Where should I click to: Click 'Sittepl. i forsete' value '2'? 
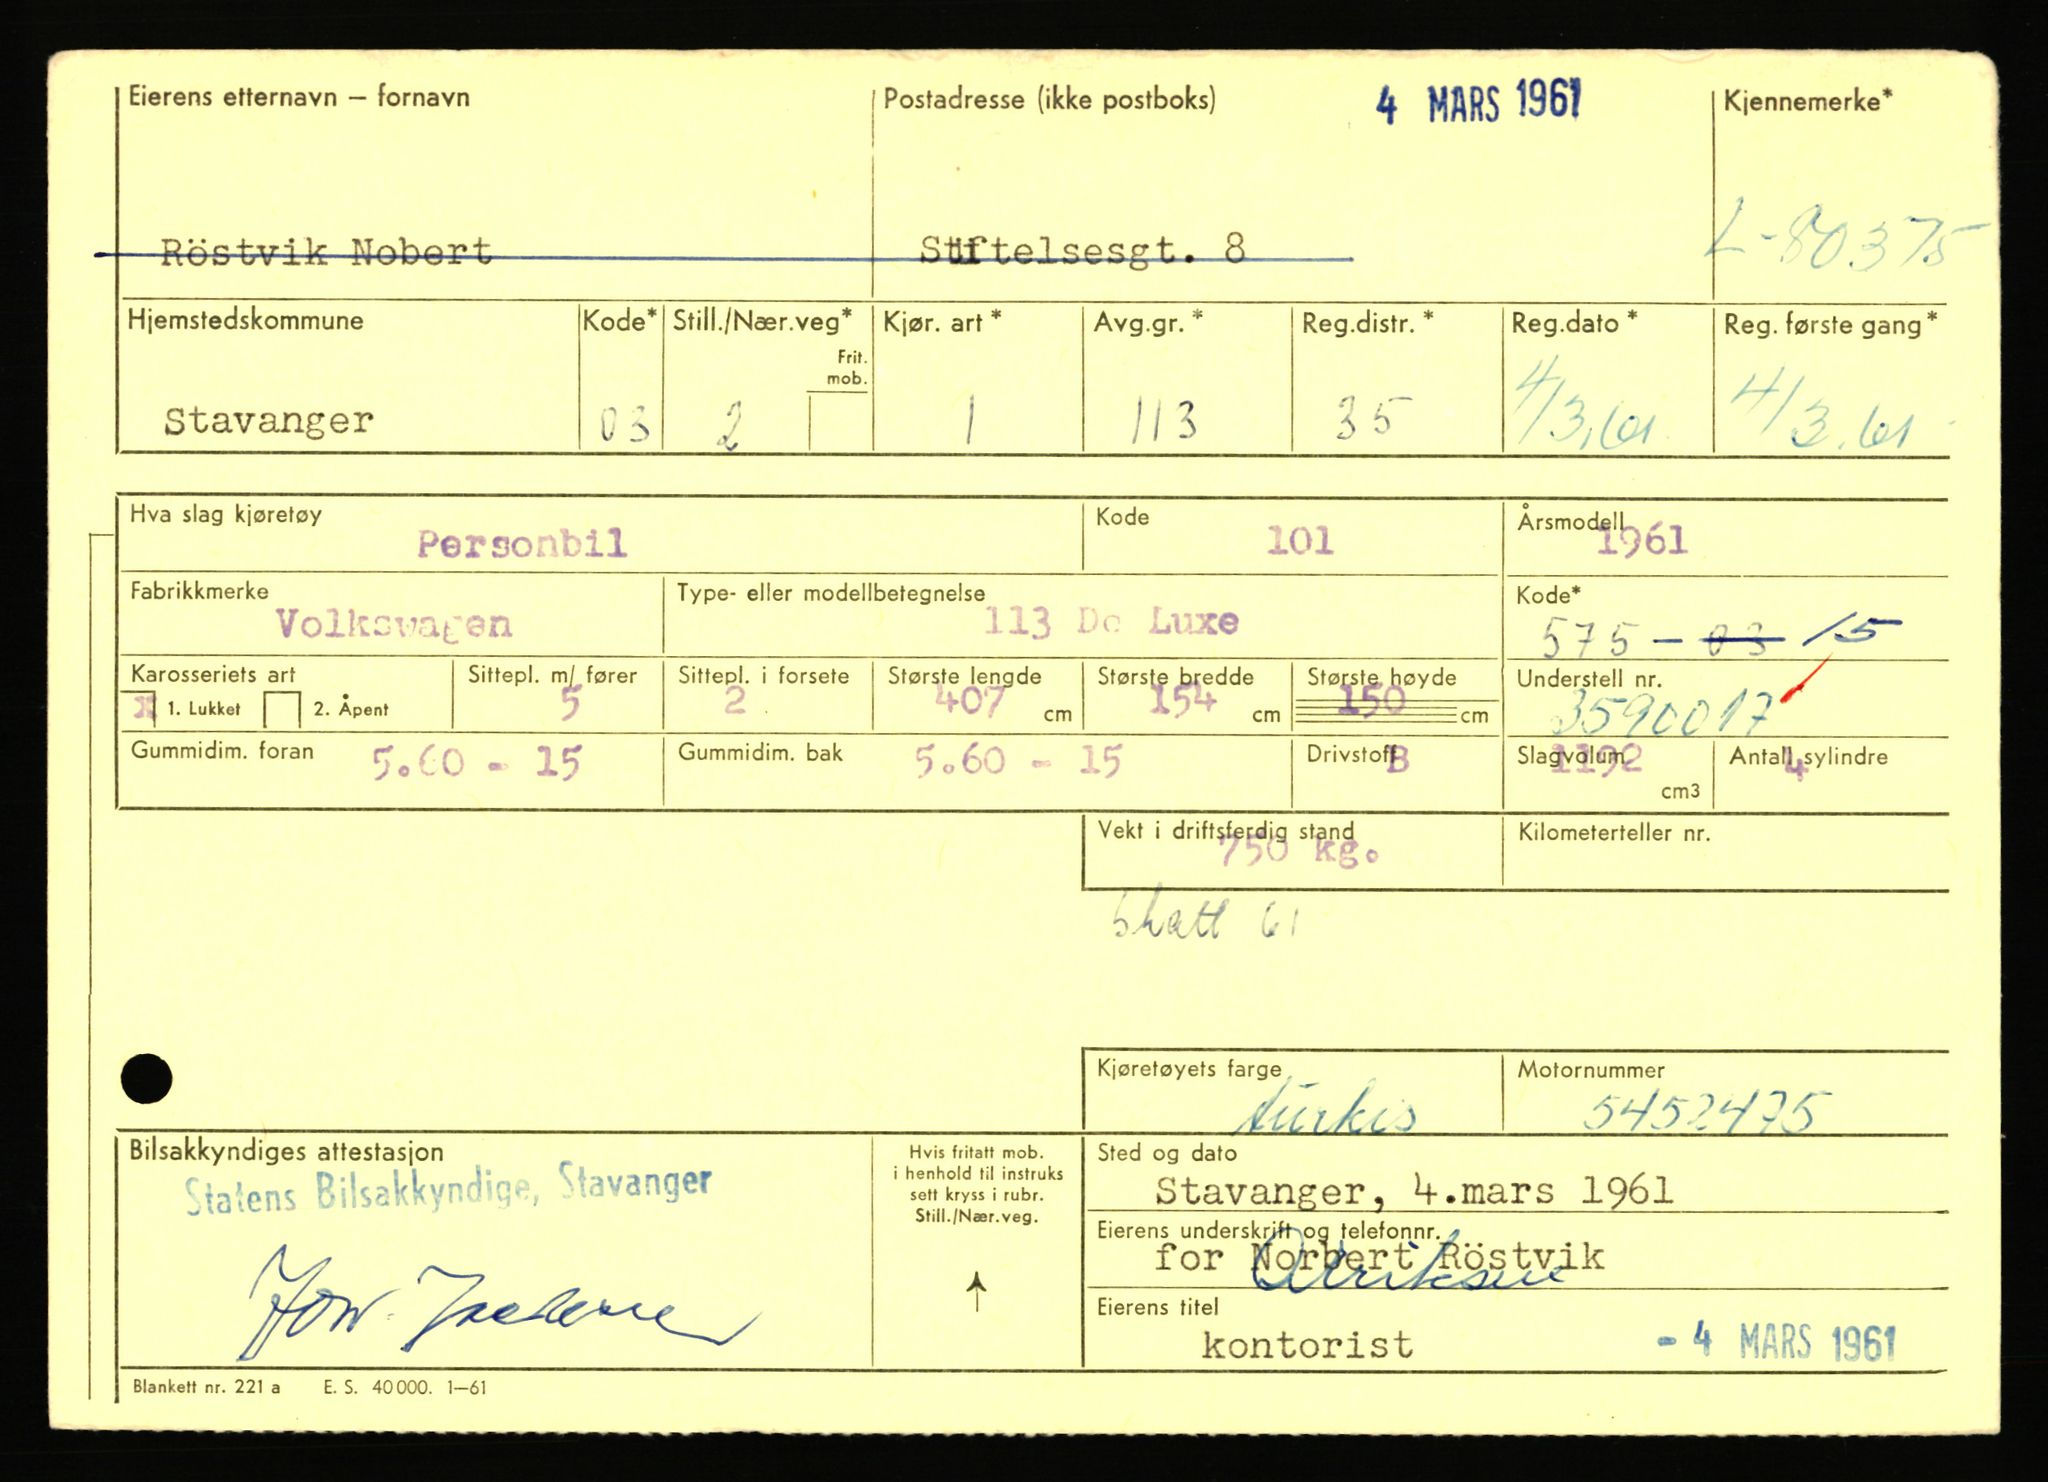[735, 700]
